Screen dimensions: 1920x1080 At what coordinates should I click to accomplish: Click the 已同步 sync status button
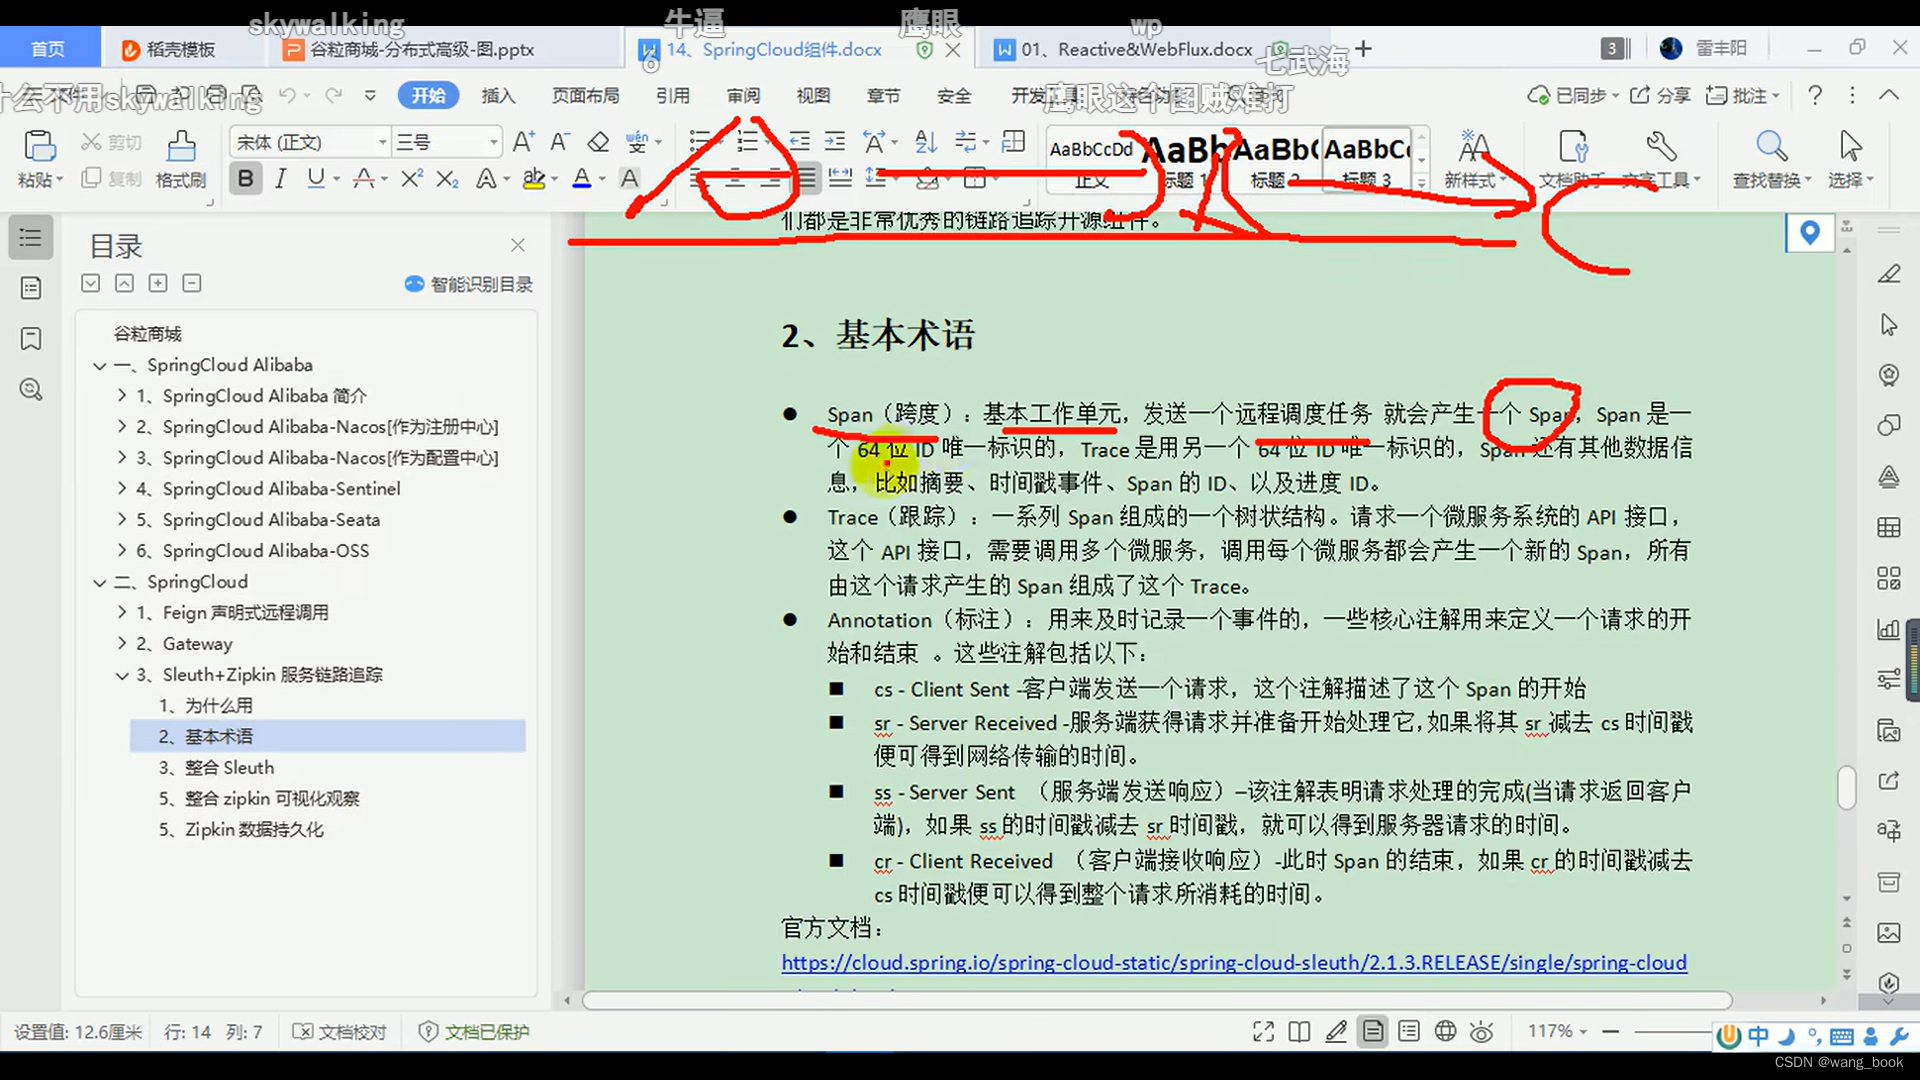tap(1572, 95)
